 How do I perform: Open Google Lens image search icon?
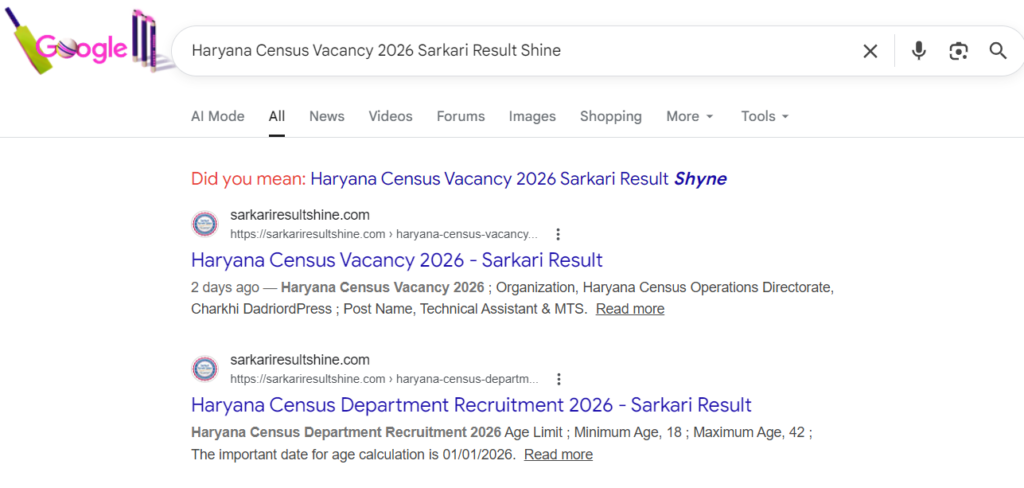pyautogui.click(x=958, y=51)
